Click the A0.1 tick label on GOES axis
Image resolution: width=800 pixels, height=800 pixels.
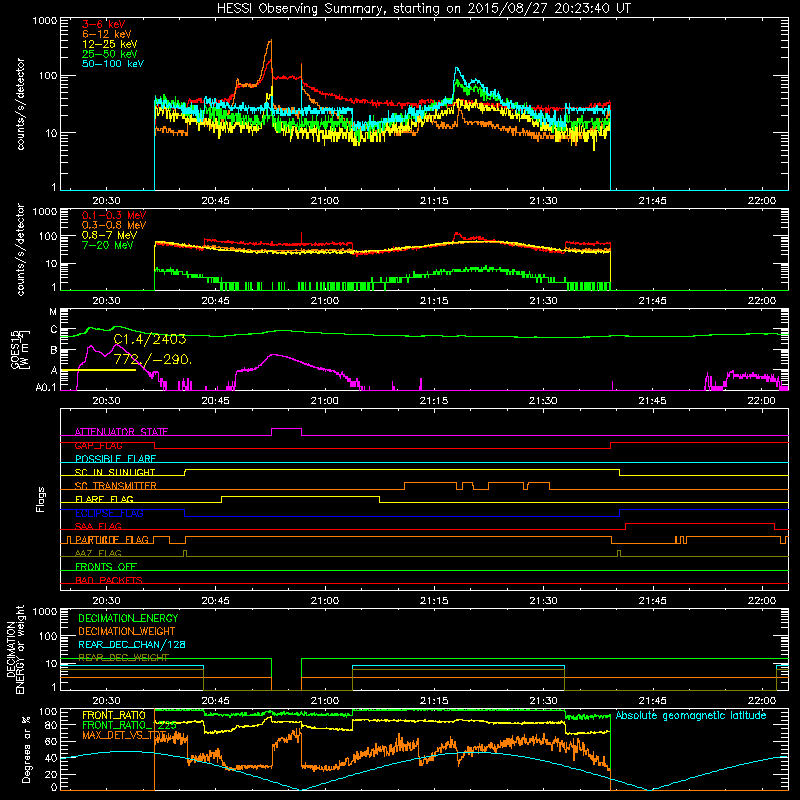tap(46, 387)
